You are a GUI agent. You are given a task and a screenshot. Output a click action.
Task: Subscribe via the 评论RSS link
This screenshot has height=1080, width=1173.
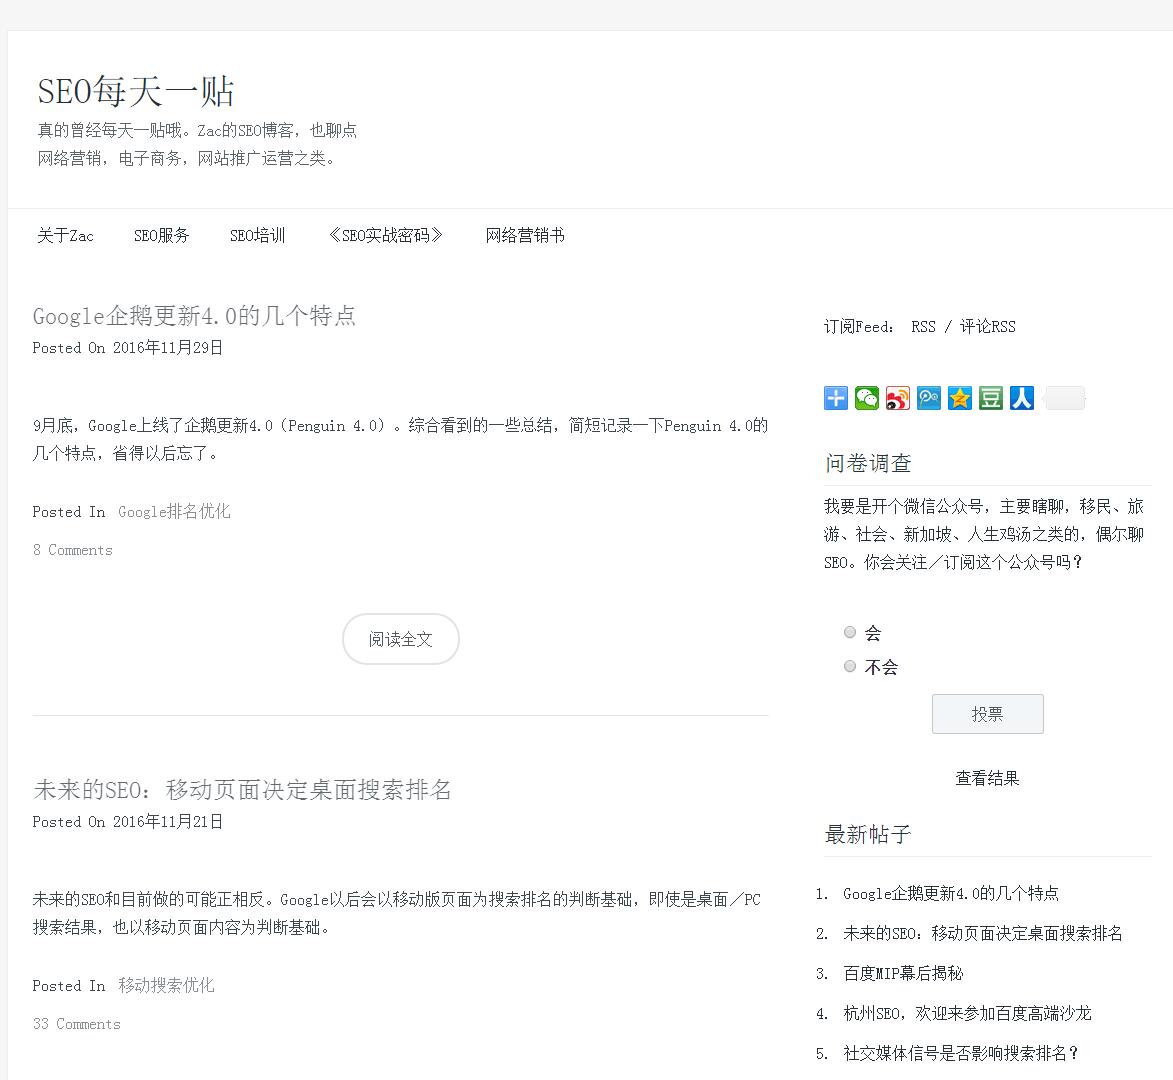[x=987, y=327]
